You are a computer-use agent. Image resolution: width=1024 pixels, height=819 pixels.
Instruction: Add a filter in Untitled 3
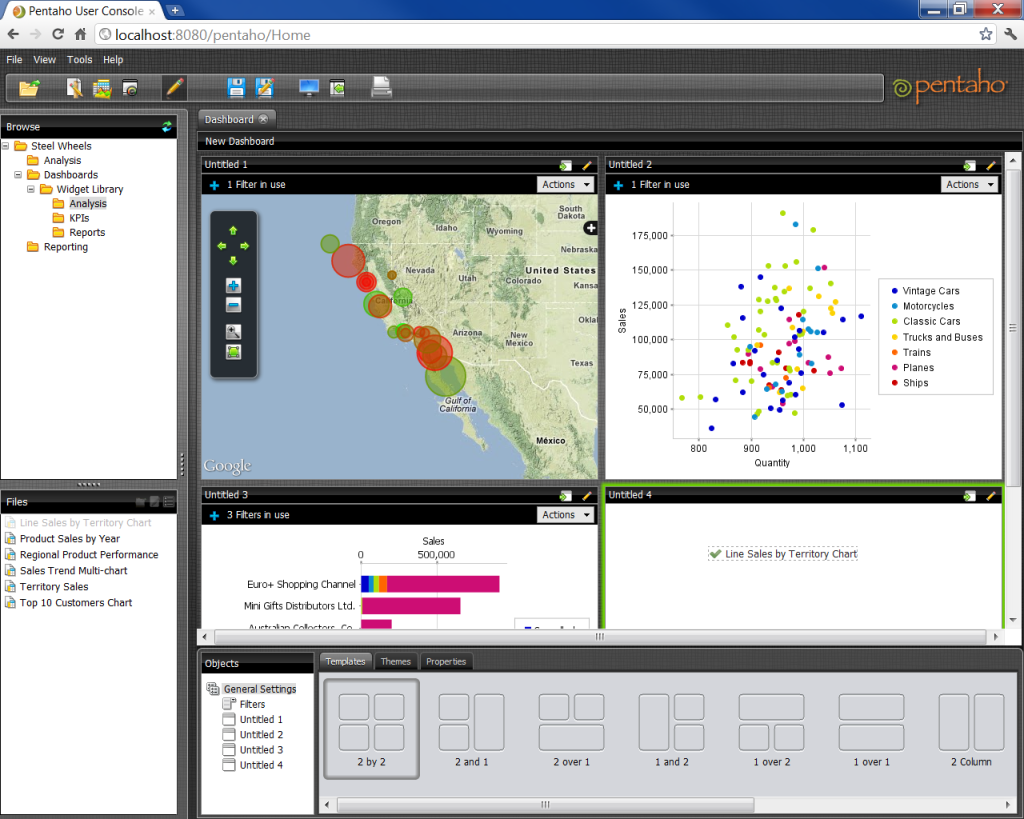click(x=214, y=516)
